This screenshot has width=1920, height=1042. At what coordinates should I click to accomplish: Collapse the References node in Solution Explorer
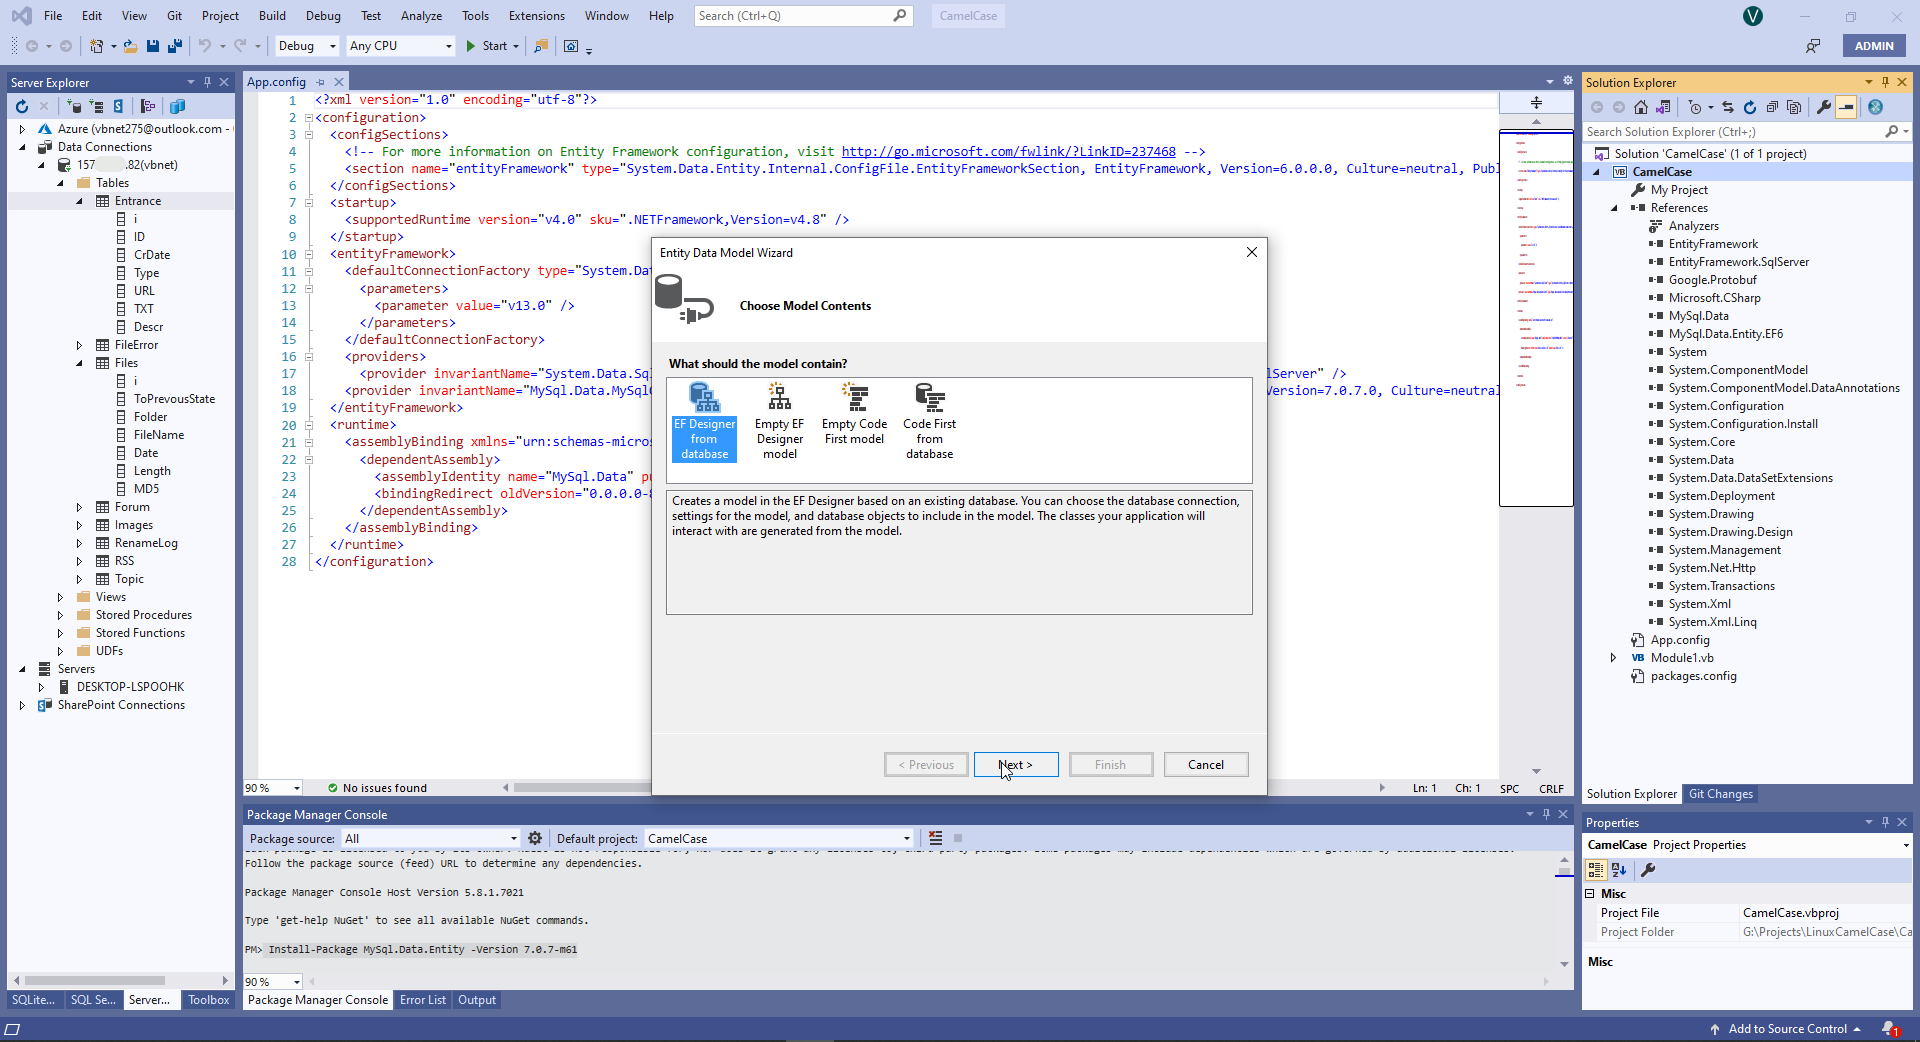[1614, 208]
